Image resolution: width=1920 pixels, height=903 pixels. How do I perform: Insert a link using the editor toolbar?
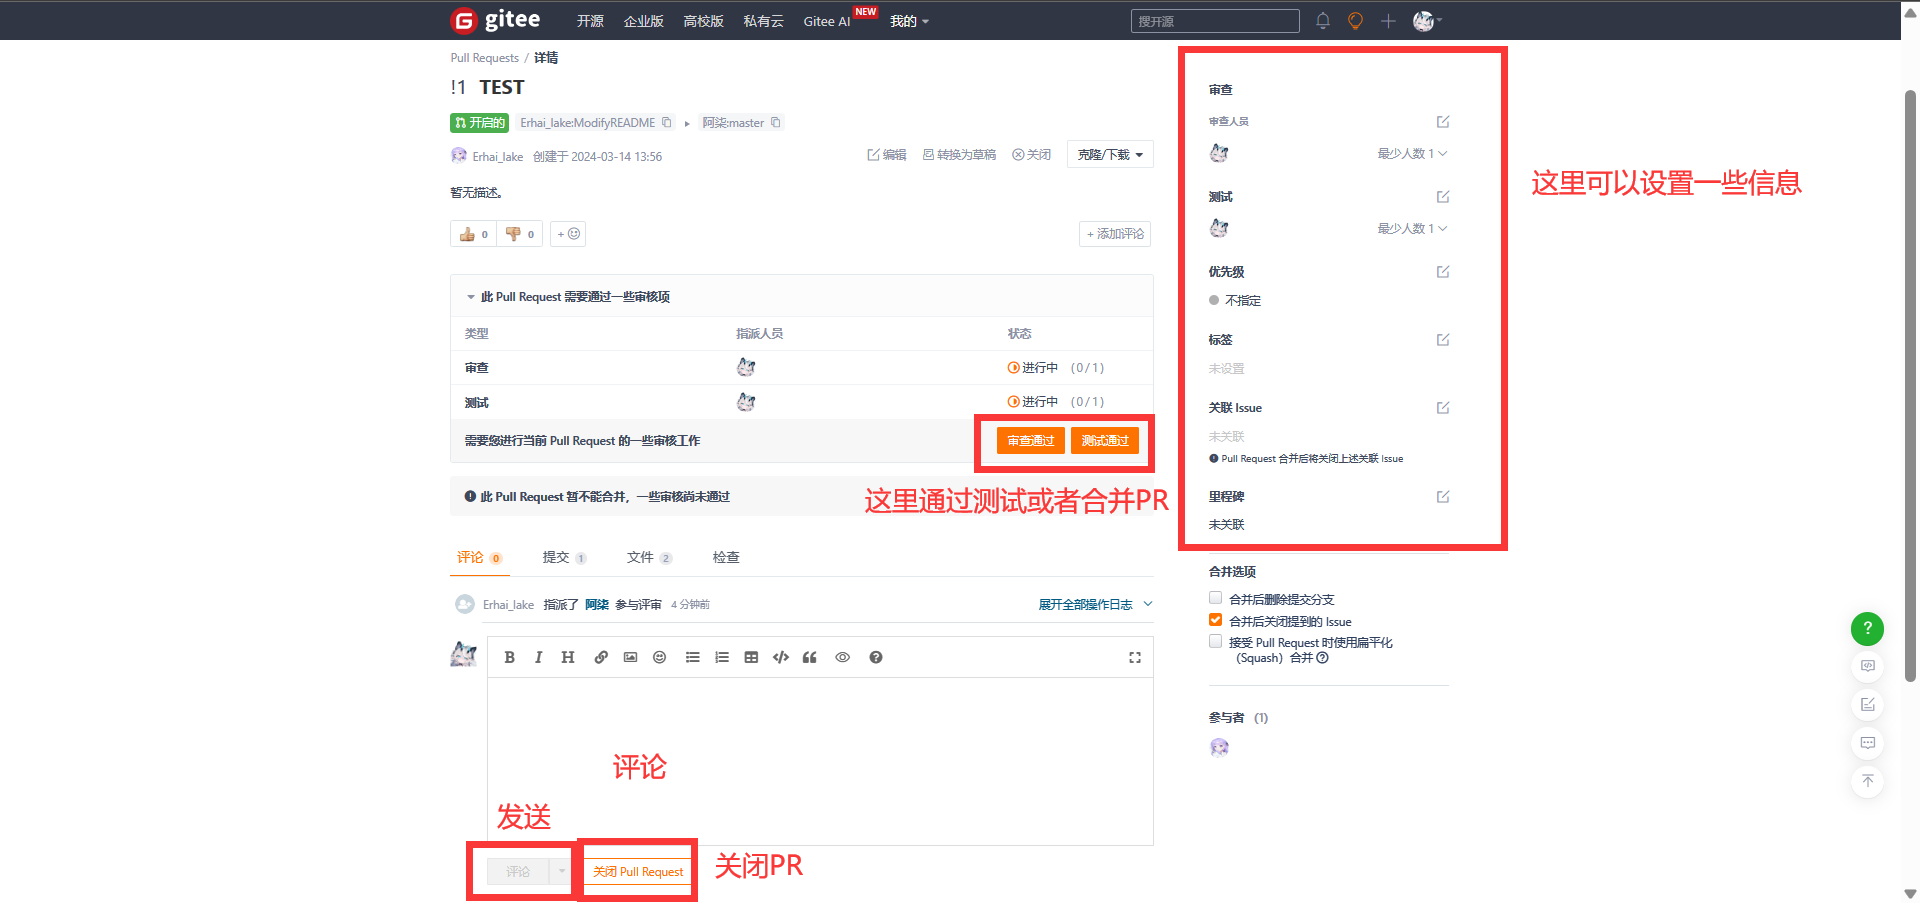[x=601, y=657]
